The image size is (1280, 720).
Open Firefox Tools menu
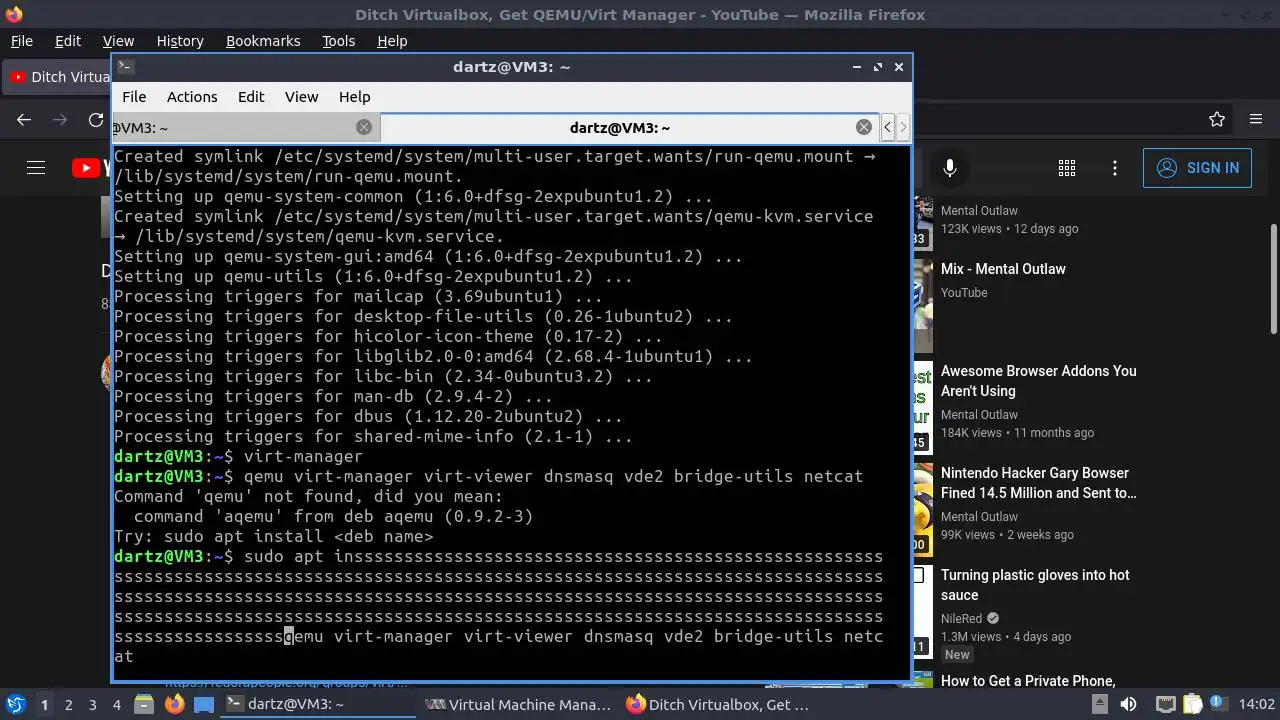click(x=338, y=41)
